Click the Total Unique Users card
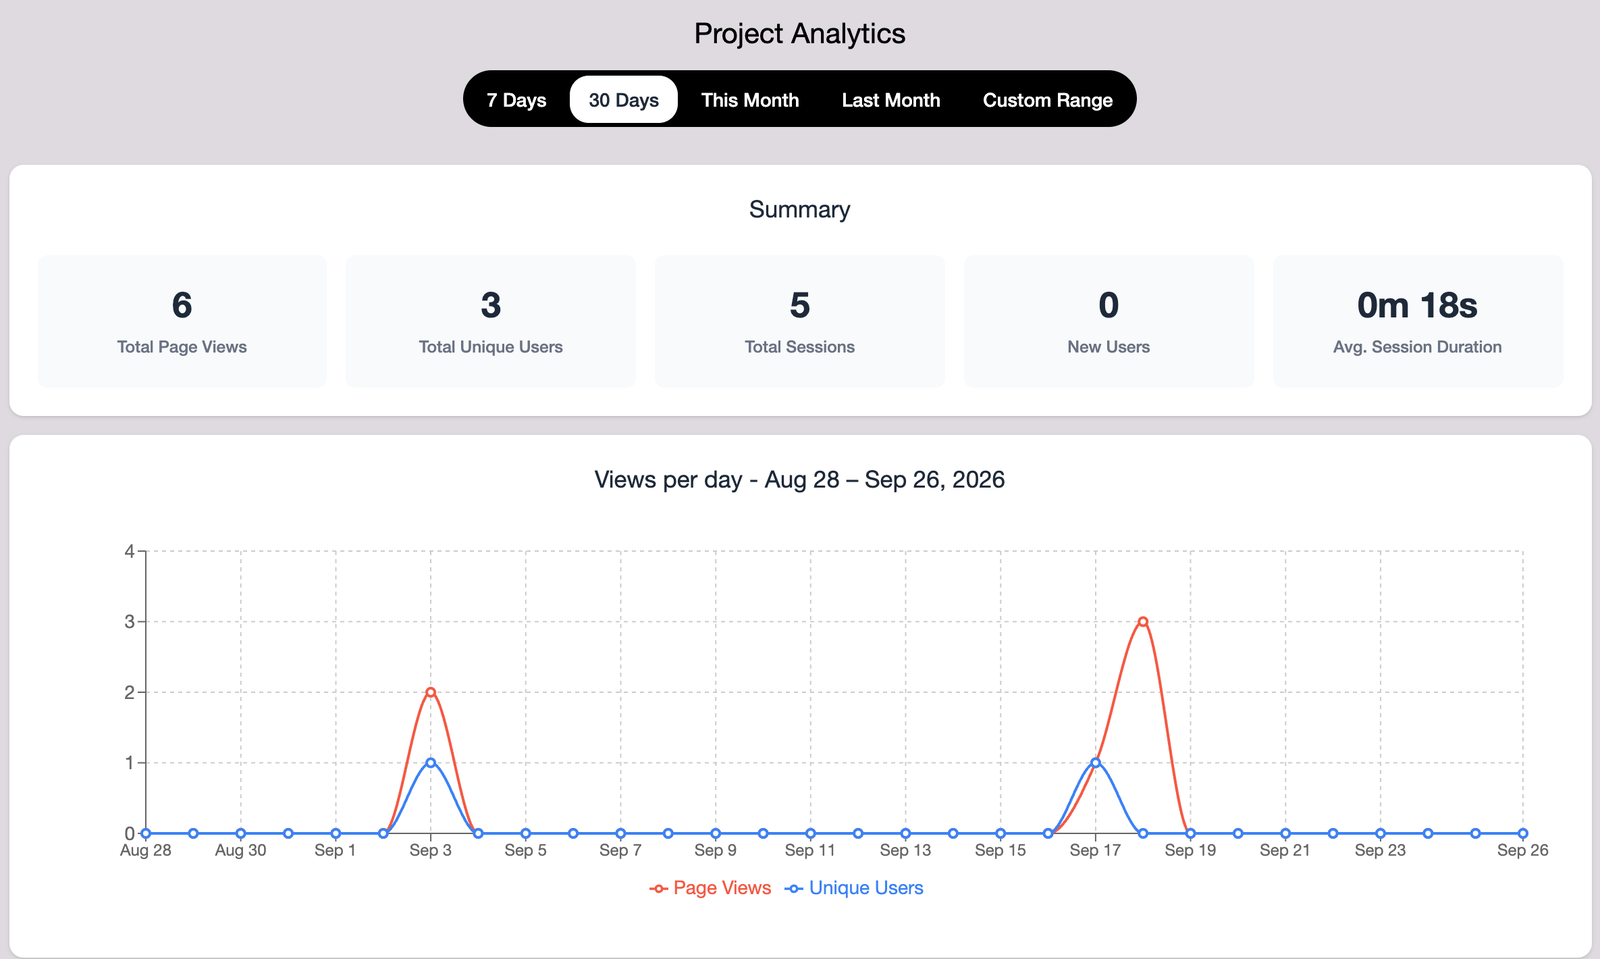The height and width of the screenshot is (959, 1600). [491, 321]
